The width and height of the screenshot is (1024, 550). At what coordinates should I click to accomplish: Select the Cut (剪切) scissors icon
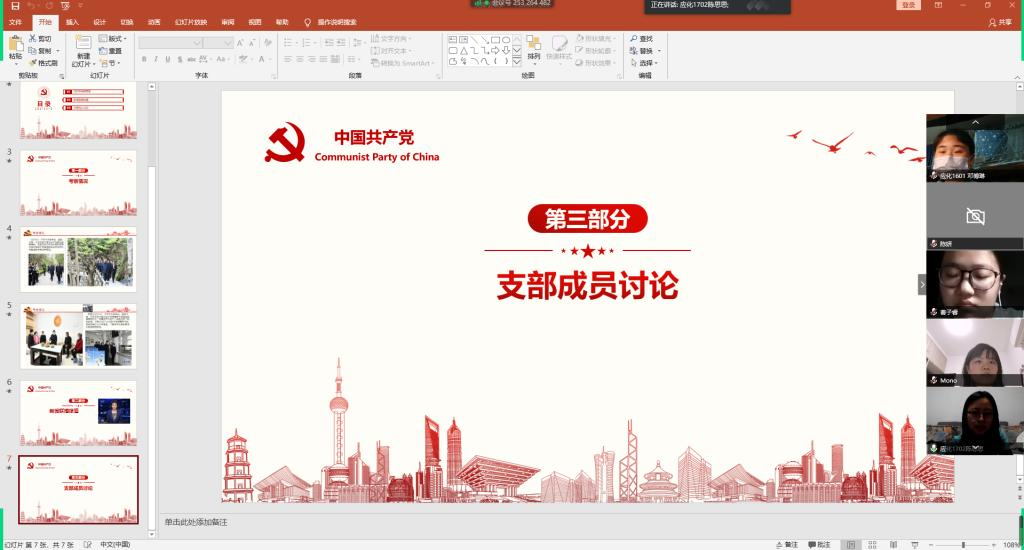[x=33, y=38]
